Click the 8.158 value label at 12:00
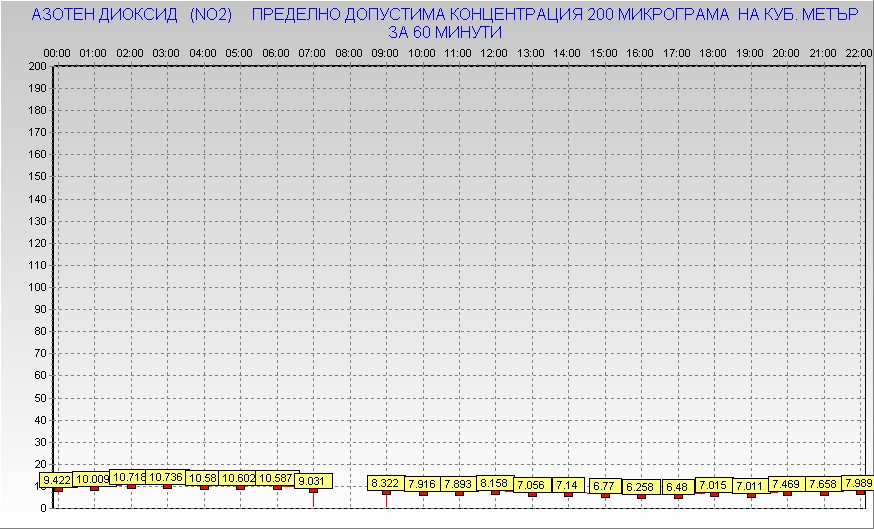 click(x=495, y=483)
